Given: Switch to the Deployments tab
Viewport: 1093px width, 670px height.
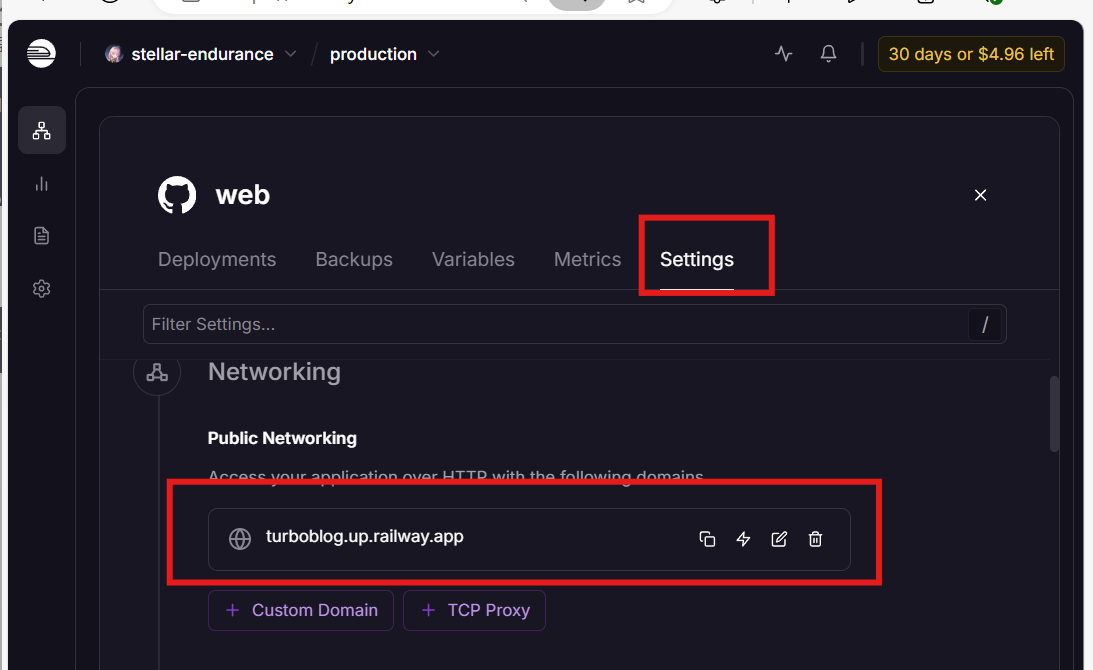Looking at the screenshot, I should 217,259.
